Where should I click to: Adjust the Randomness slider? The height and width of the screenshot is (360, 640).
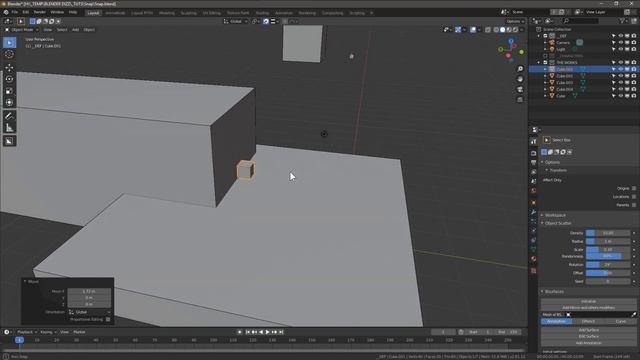click(608, 256)
